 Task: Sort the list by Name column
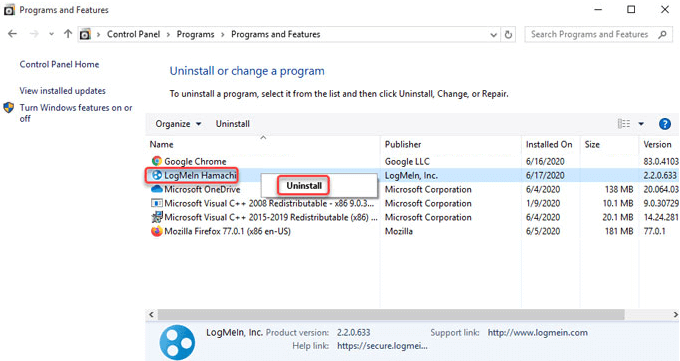[161, 144]
